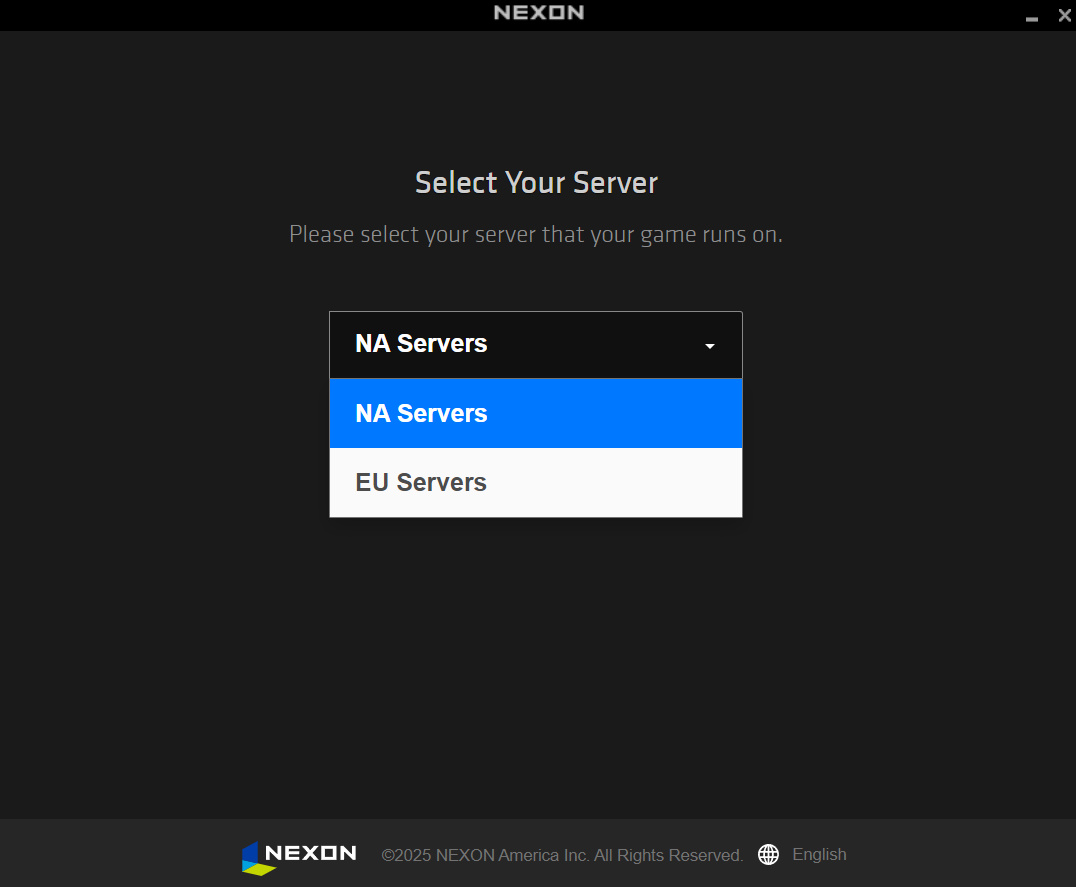This screenshot has height=887, width=1076.
Task: Collapse the NA Servers dropdown box
Action: point(535,344)
